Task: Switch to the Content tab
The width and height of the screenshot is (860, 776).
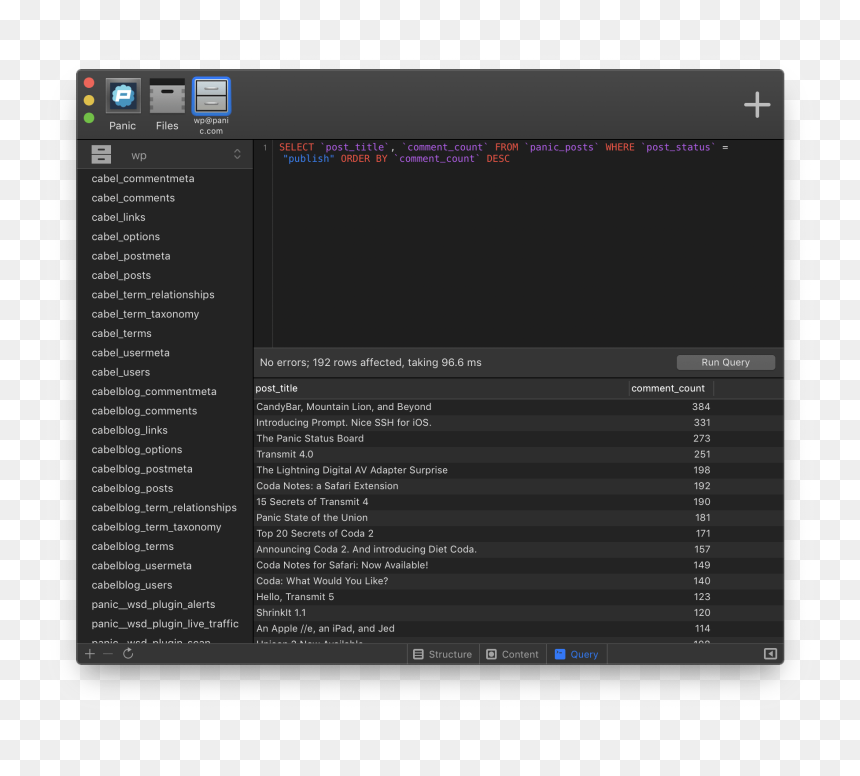Action: click(x=513, y=654)
